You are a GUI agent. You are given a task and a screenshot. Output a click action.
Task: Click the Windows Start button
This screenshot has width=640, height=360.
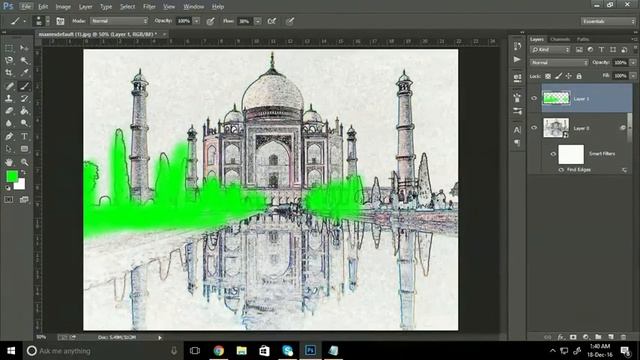tap(11, 351)
